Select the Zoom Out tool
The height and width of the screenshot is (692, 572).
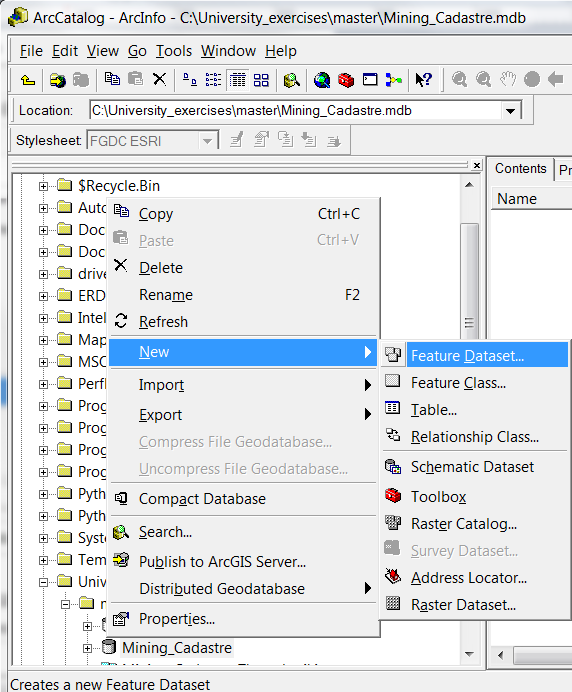(x=483, y=80)
